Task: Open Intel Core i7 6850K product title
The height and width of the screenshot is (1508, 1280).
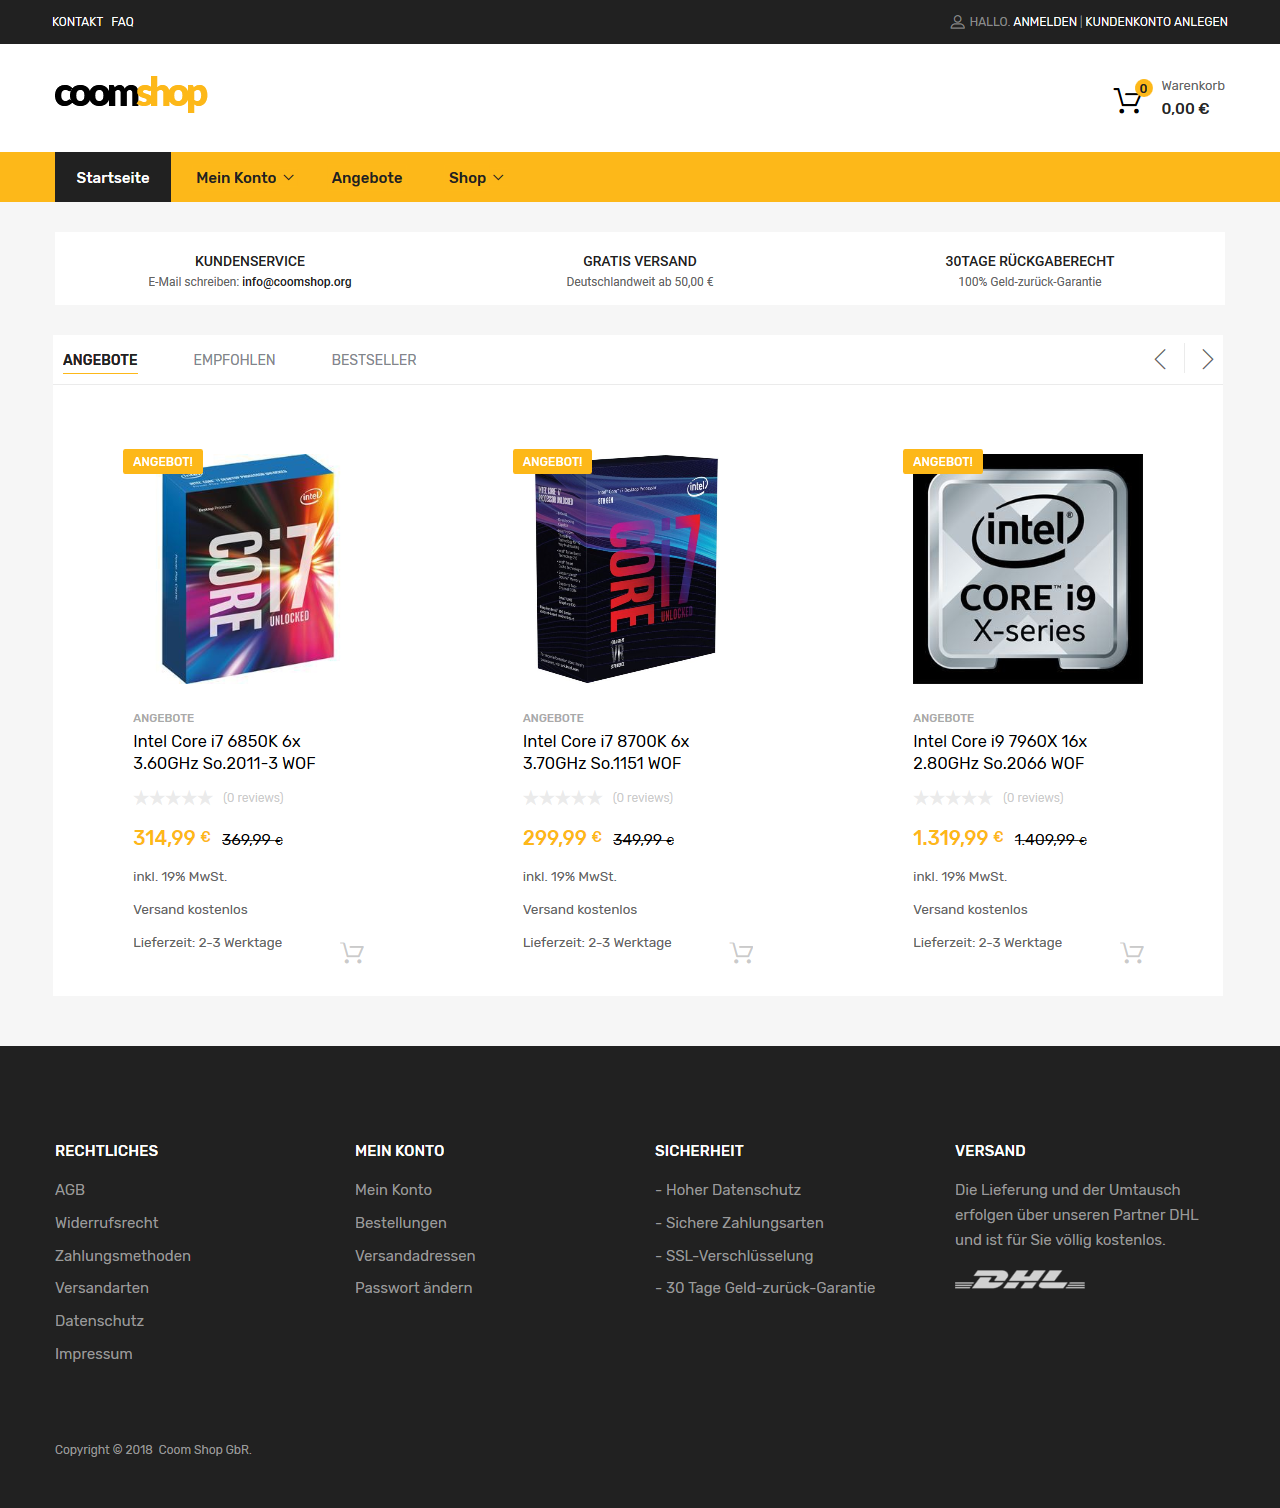Action: [x=224, y=752]
